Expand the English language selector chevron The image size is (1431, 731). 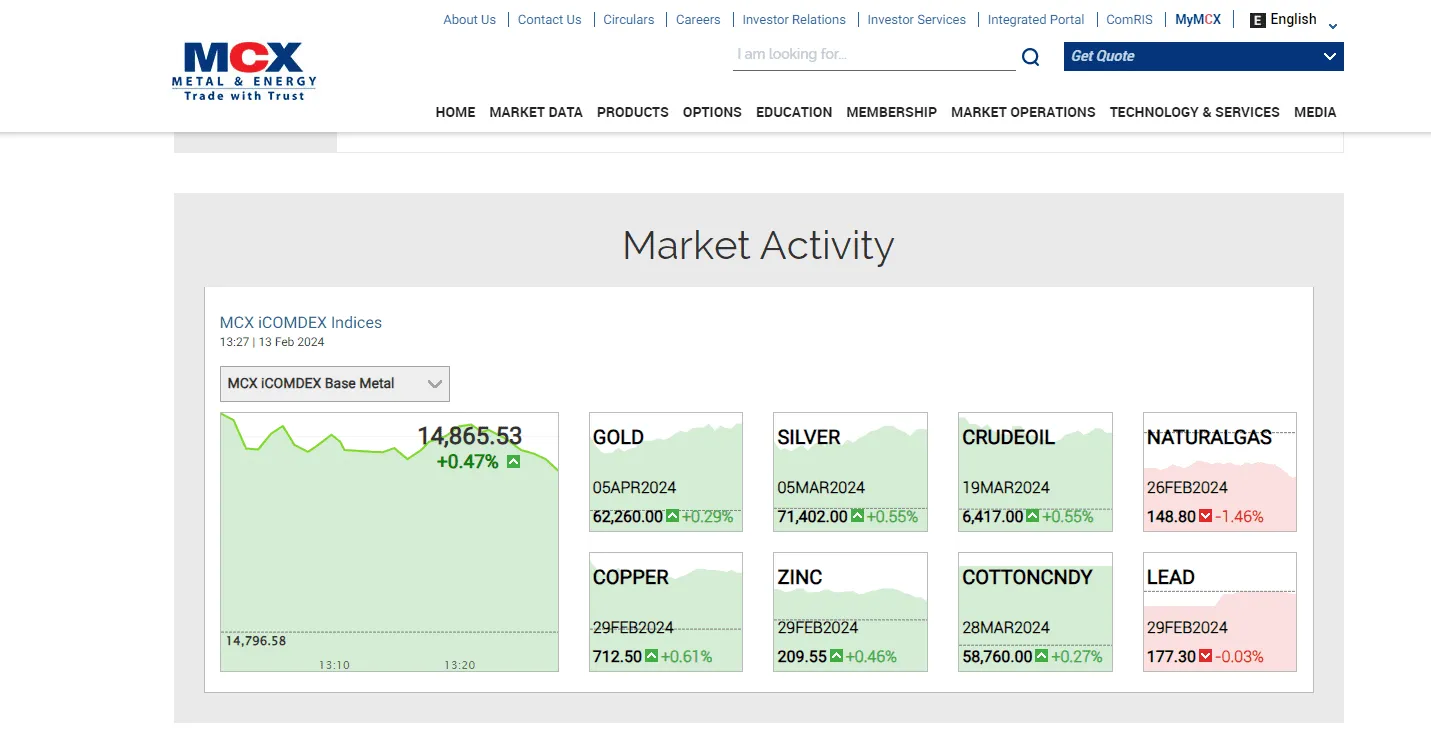tap(1332, 26)
